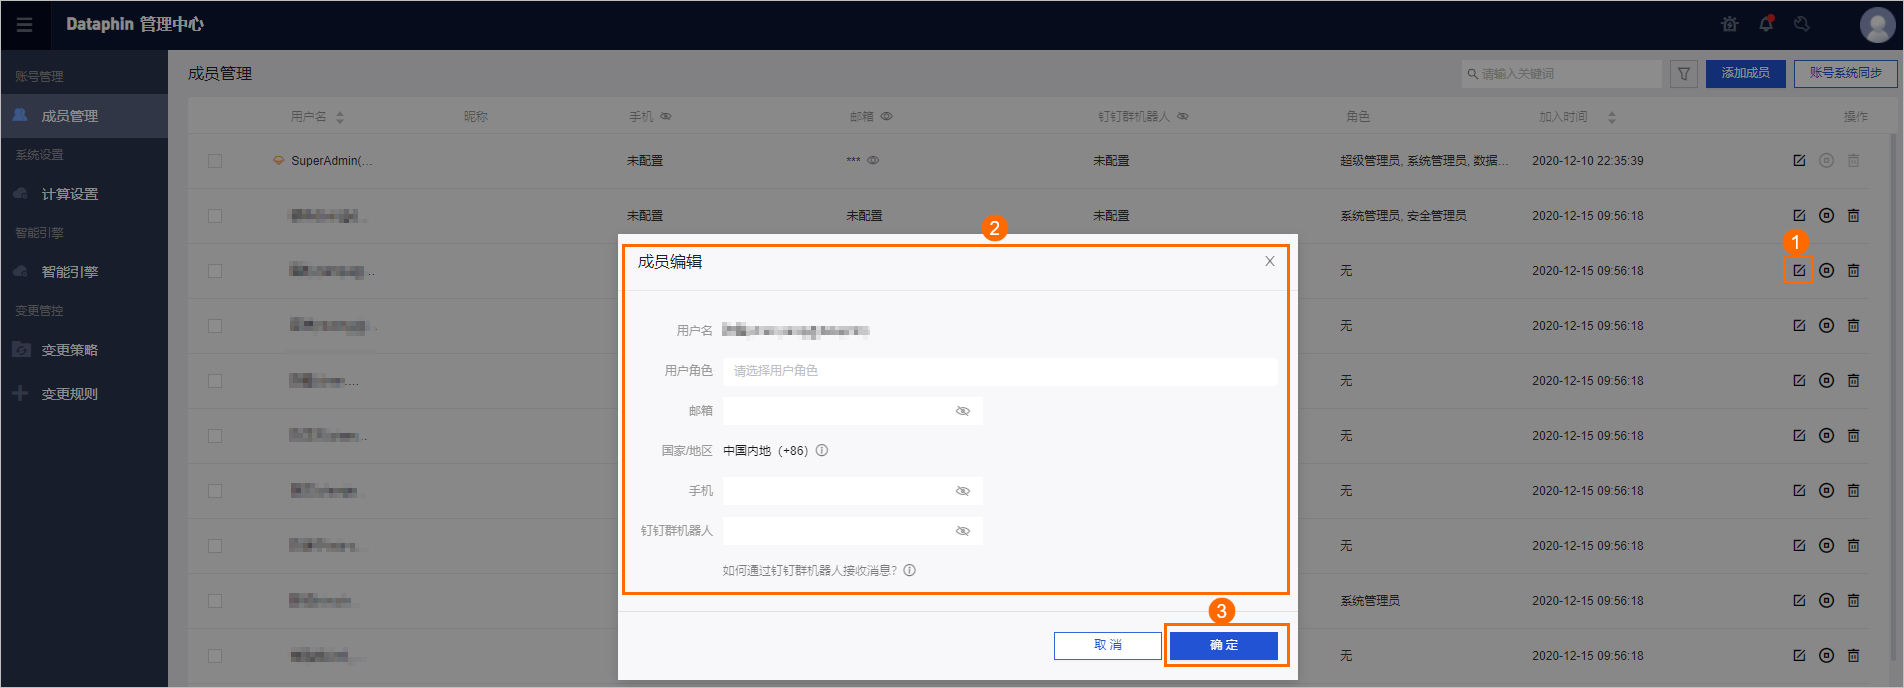1904x688 pixels.
Task: Click the keyword search box
Action: pyautogui.click(x=1561, y=74)
